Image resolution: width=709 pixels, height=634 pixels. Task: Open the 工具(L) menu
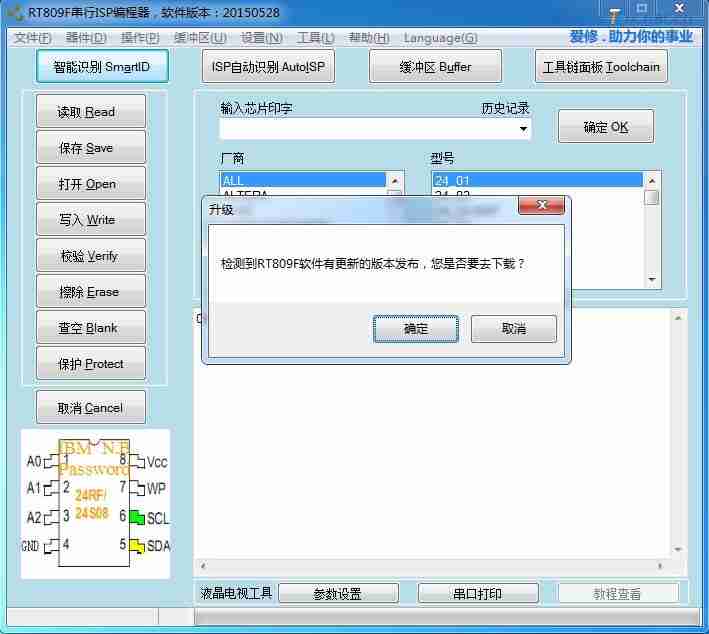coord(315,38)
